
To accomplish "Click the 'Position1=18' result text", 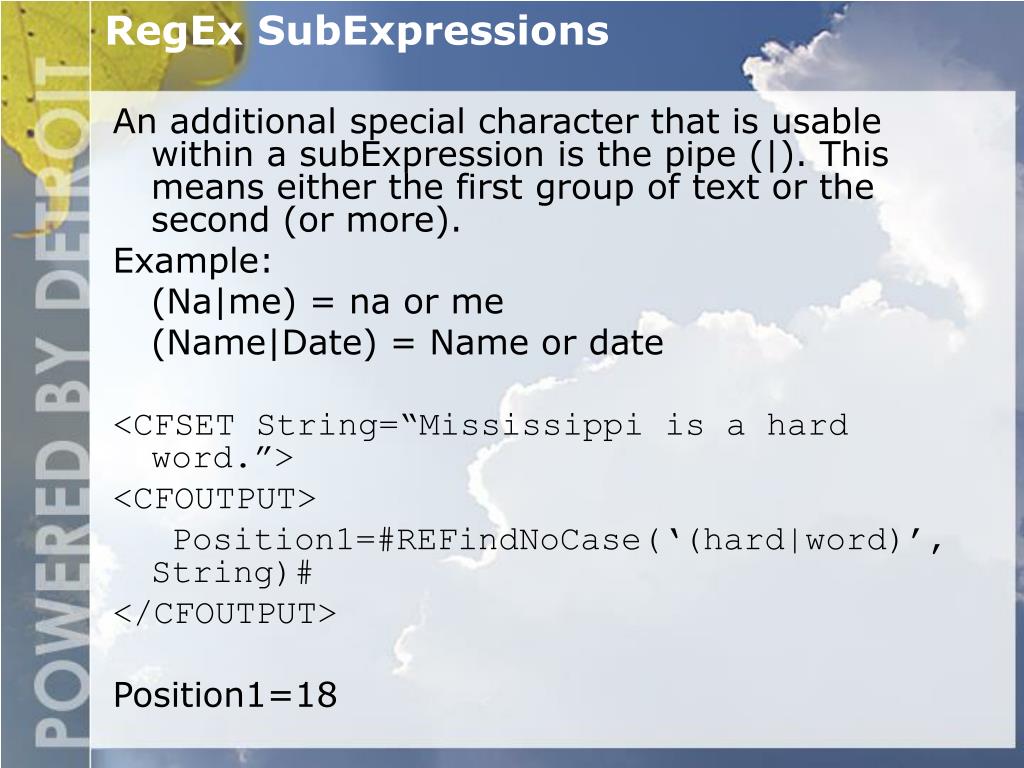I will pyautogui.click(x=225, y=695).
